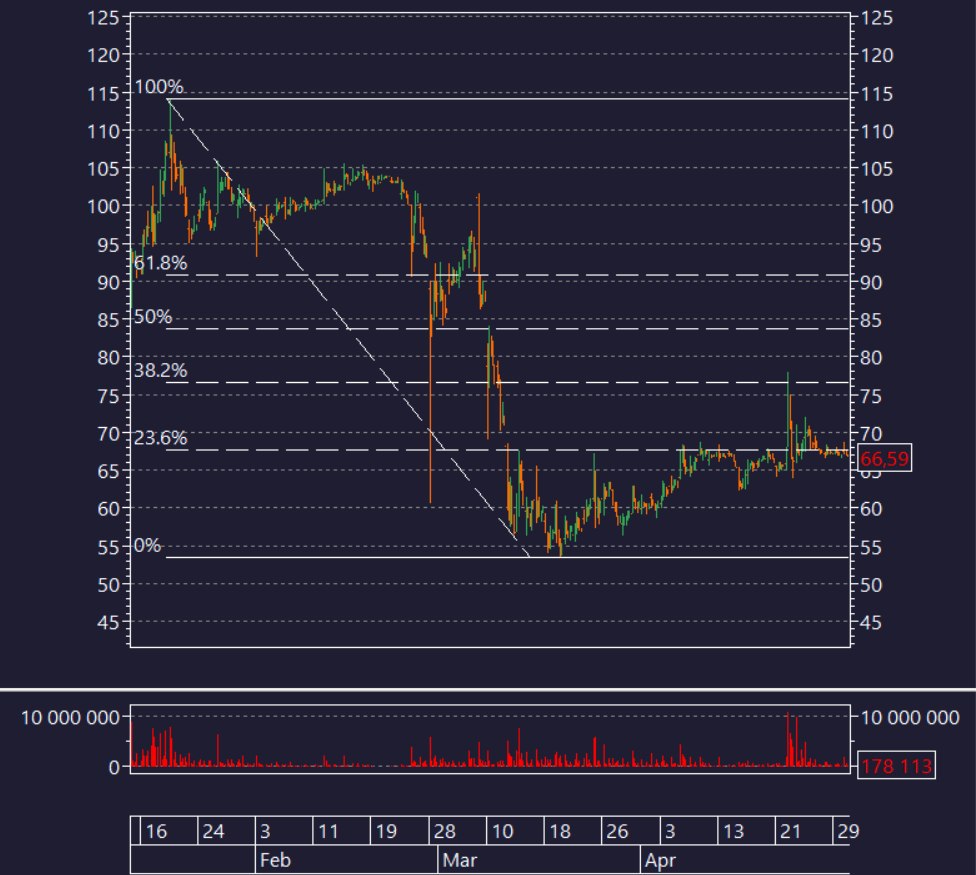Select the 23.6% Fibonacci level label

[161, 438]
